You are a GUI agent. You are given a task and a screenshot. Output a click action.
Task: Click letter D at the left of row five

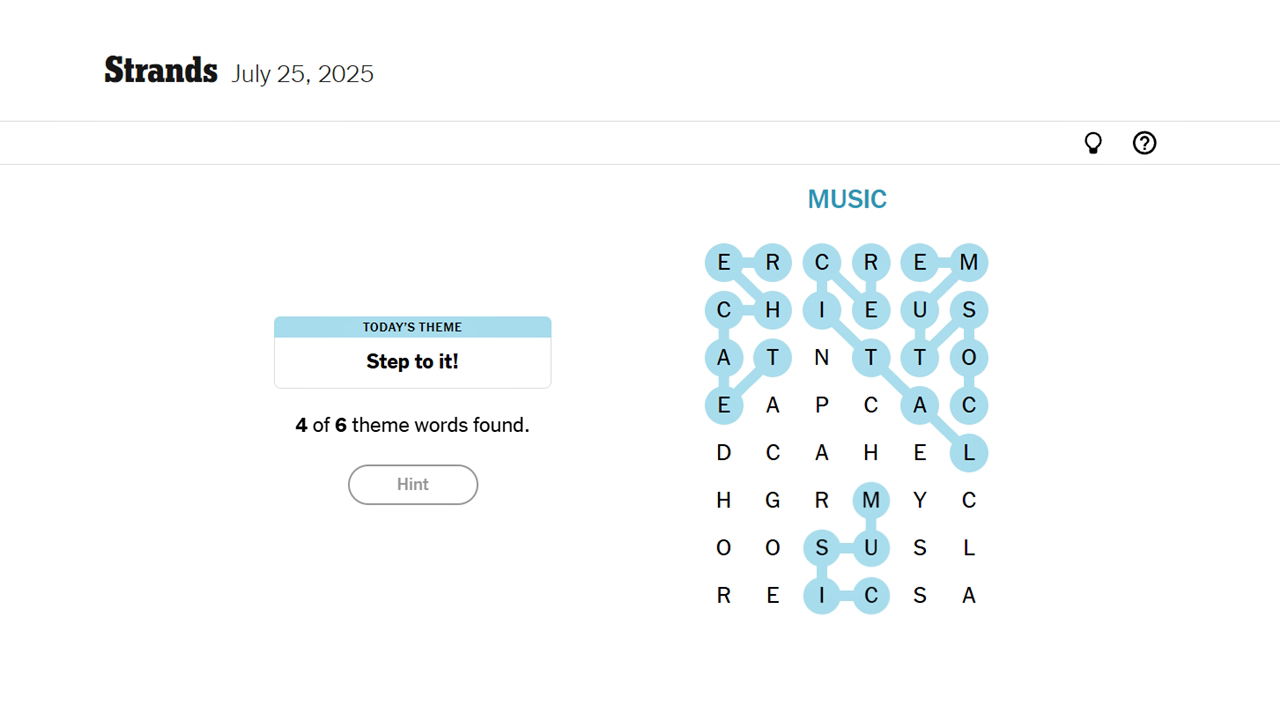pyautogui.click(x=724, y=452)
